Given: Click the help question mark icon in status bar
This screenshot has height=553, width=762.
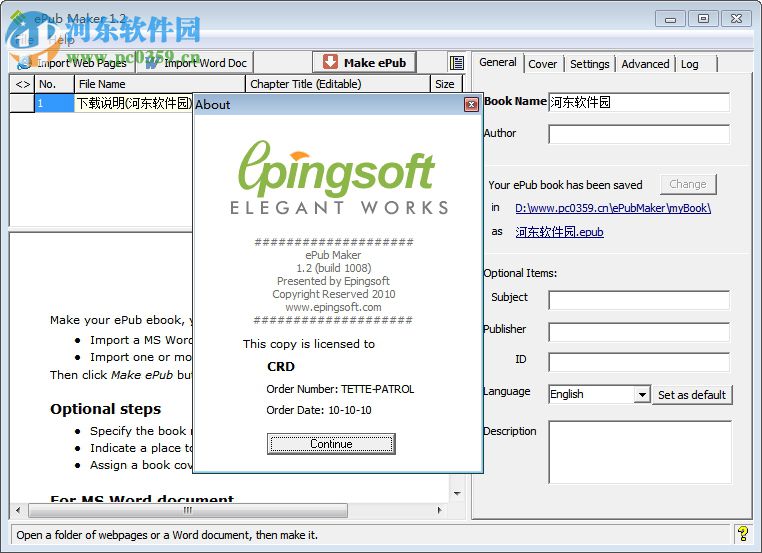Looking at the screenshot, I should (x=742, y=534).
